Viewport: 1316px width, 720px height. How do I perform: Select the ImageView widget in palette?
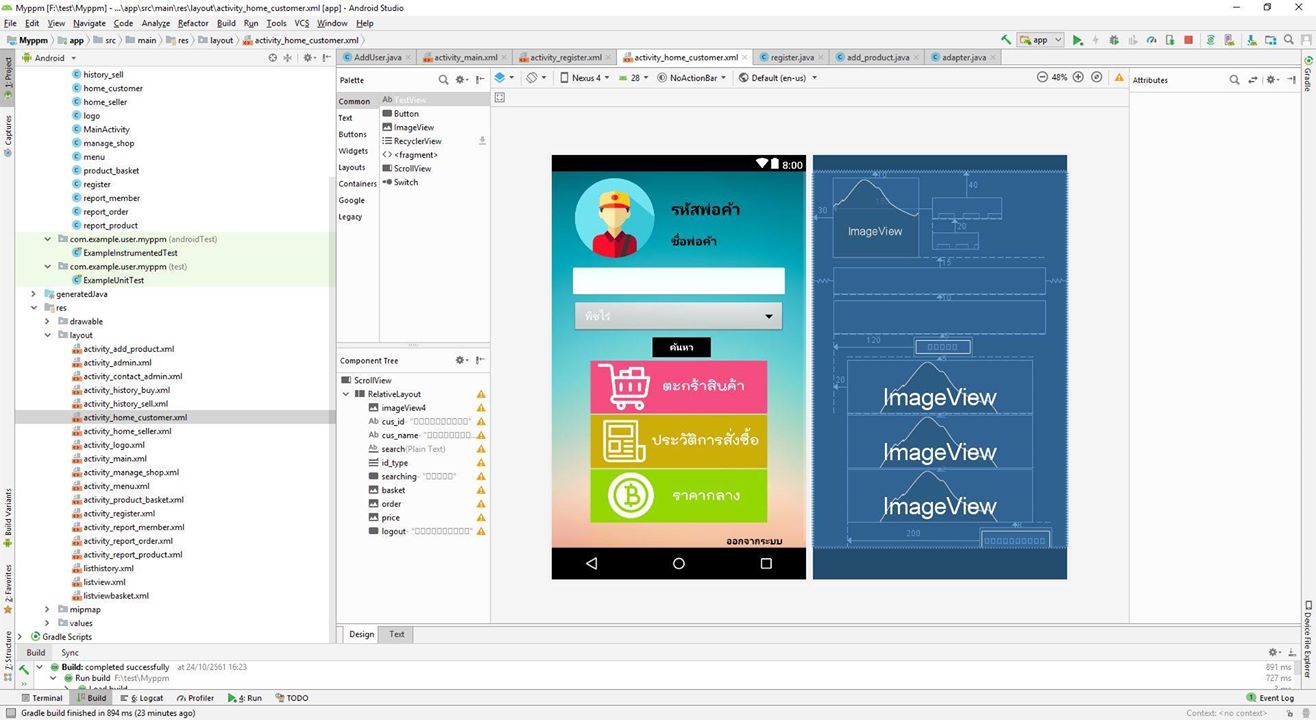point(408,127)
